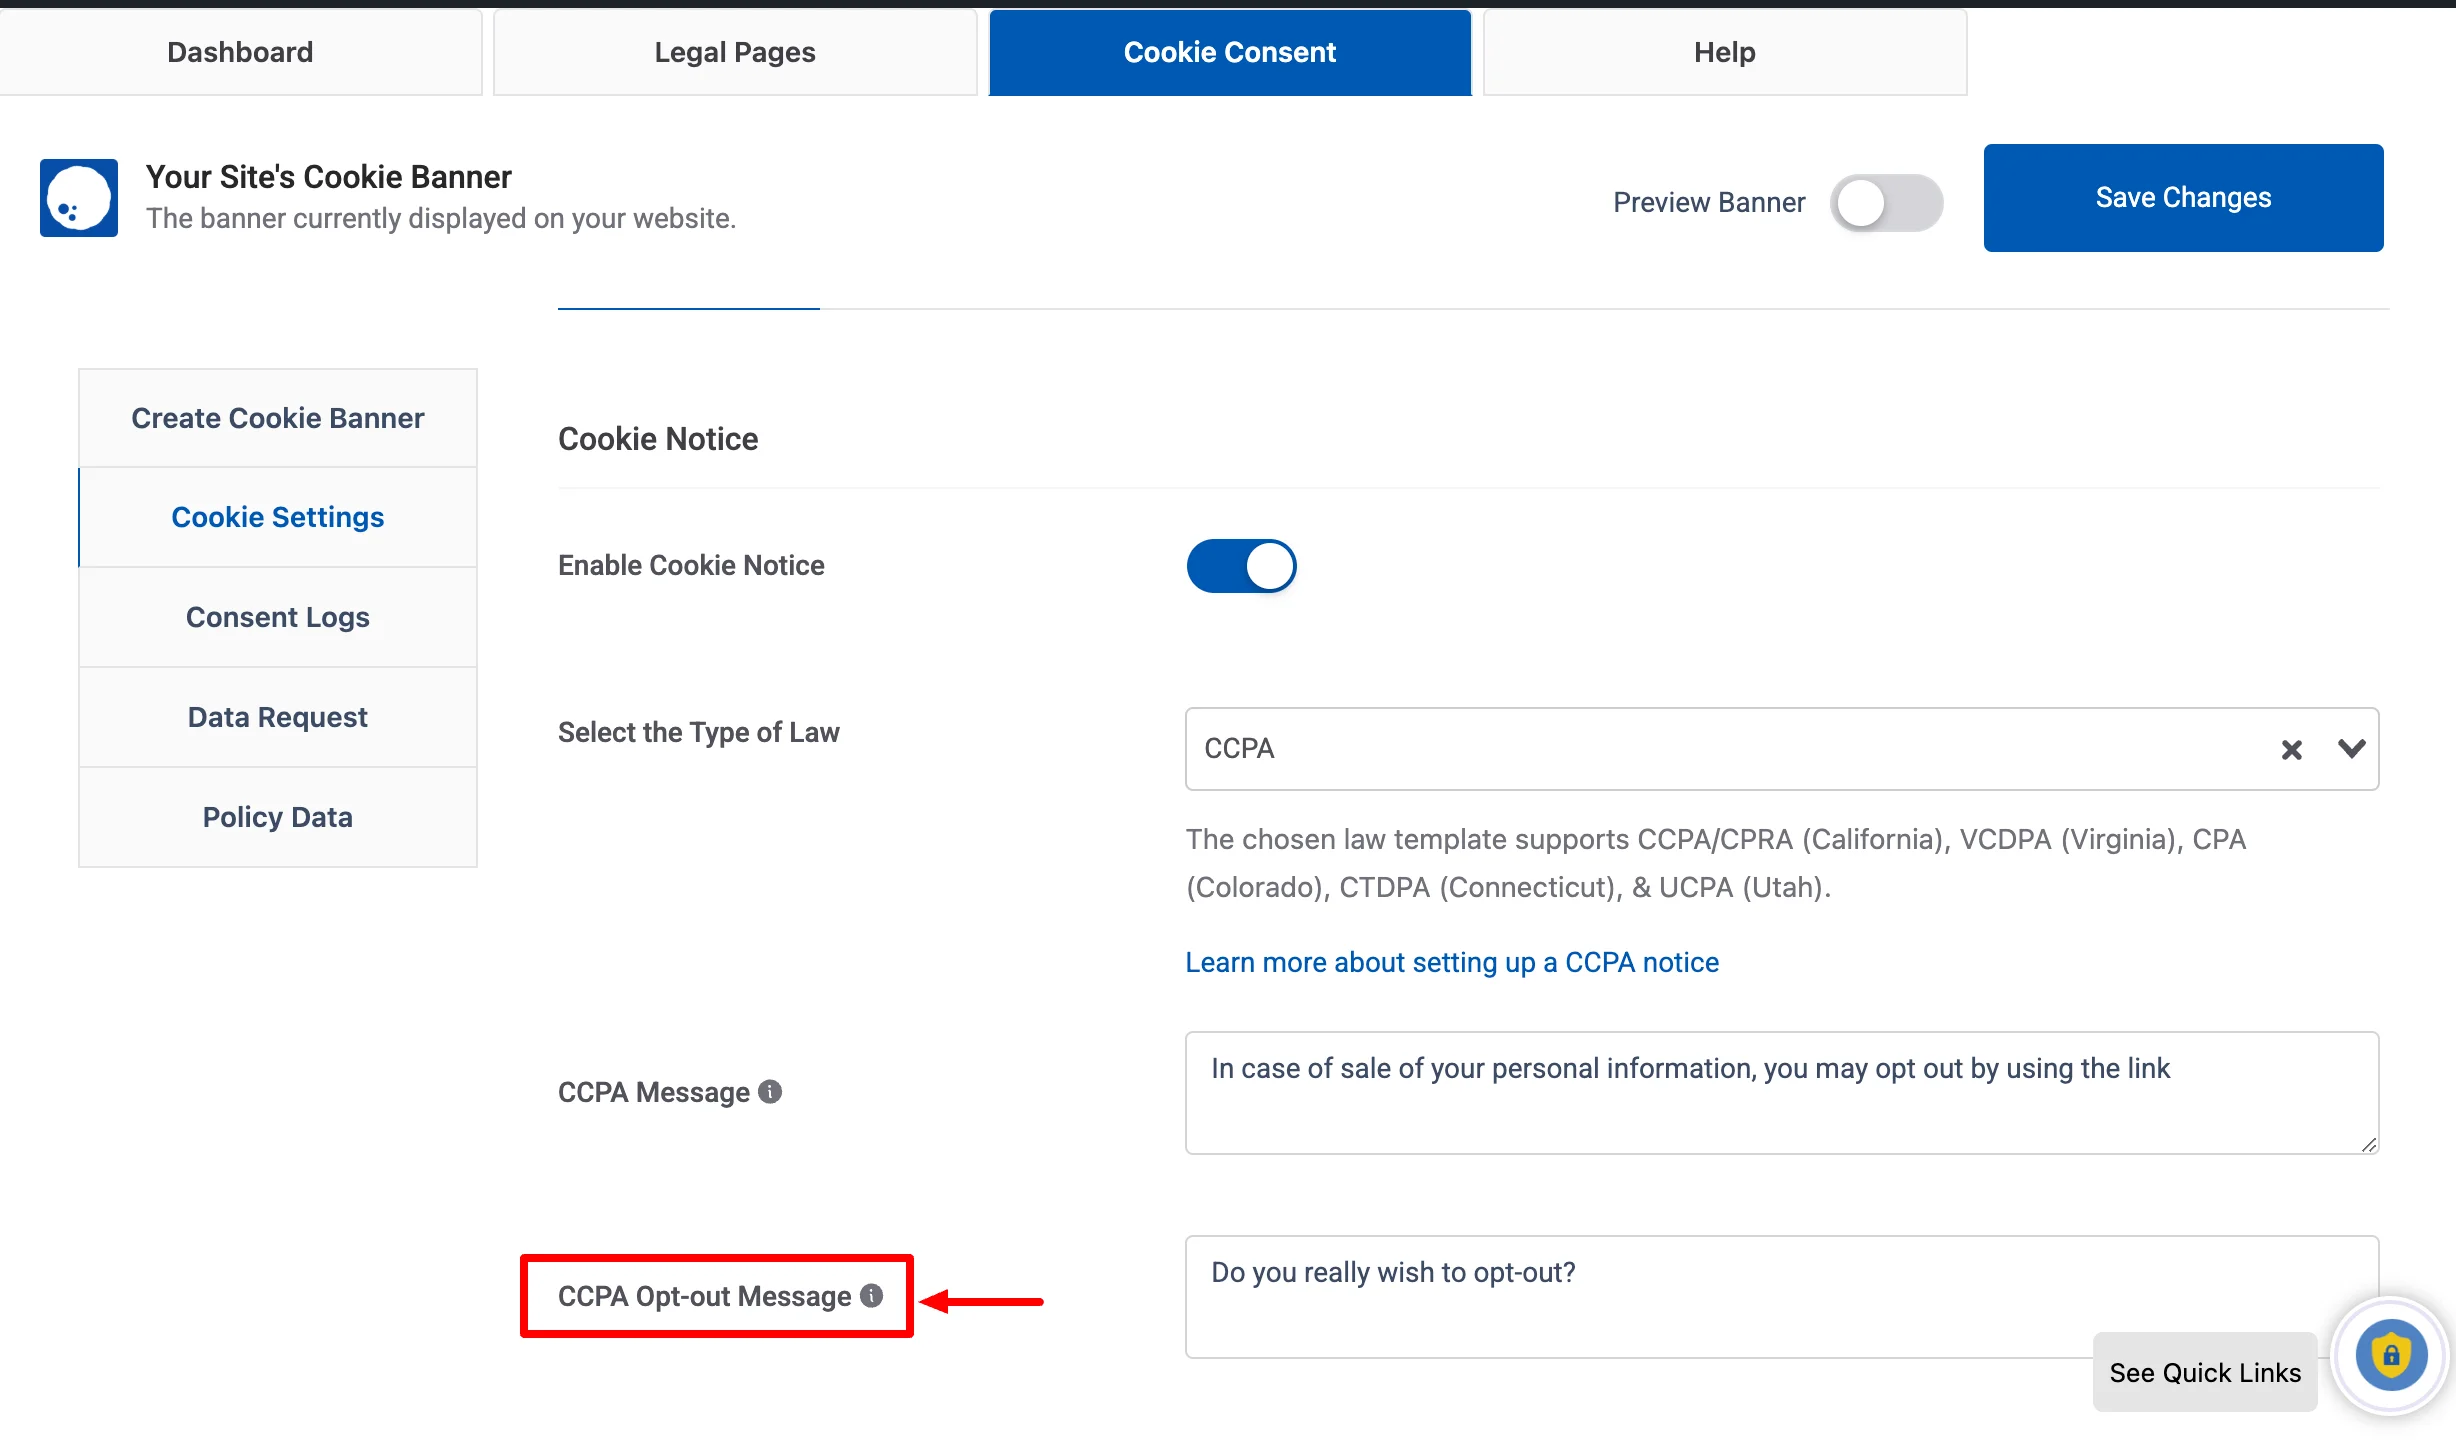2456x1446 pixels.
Task: Clear the CCPA selection using the X icon
Action: 2292,749
